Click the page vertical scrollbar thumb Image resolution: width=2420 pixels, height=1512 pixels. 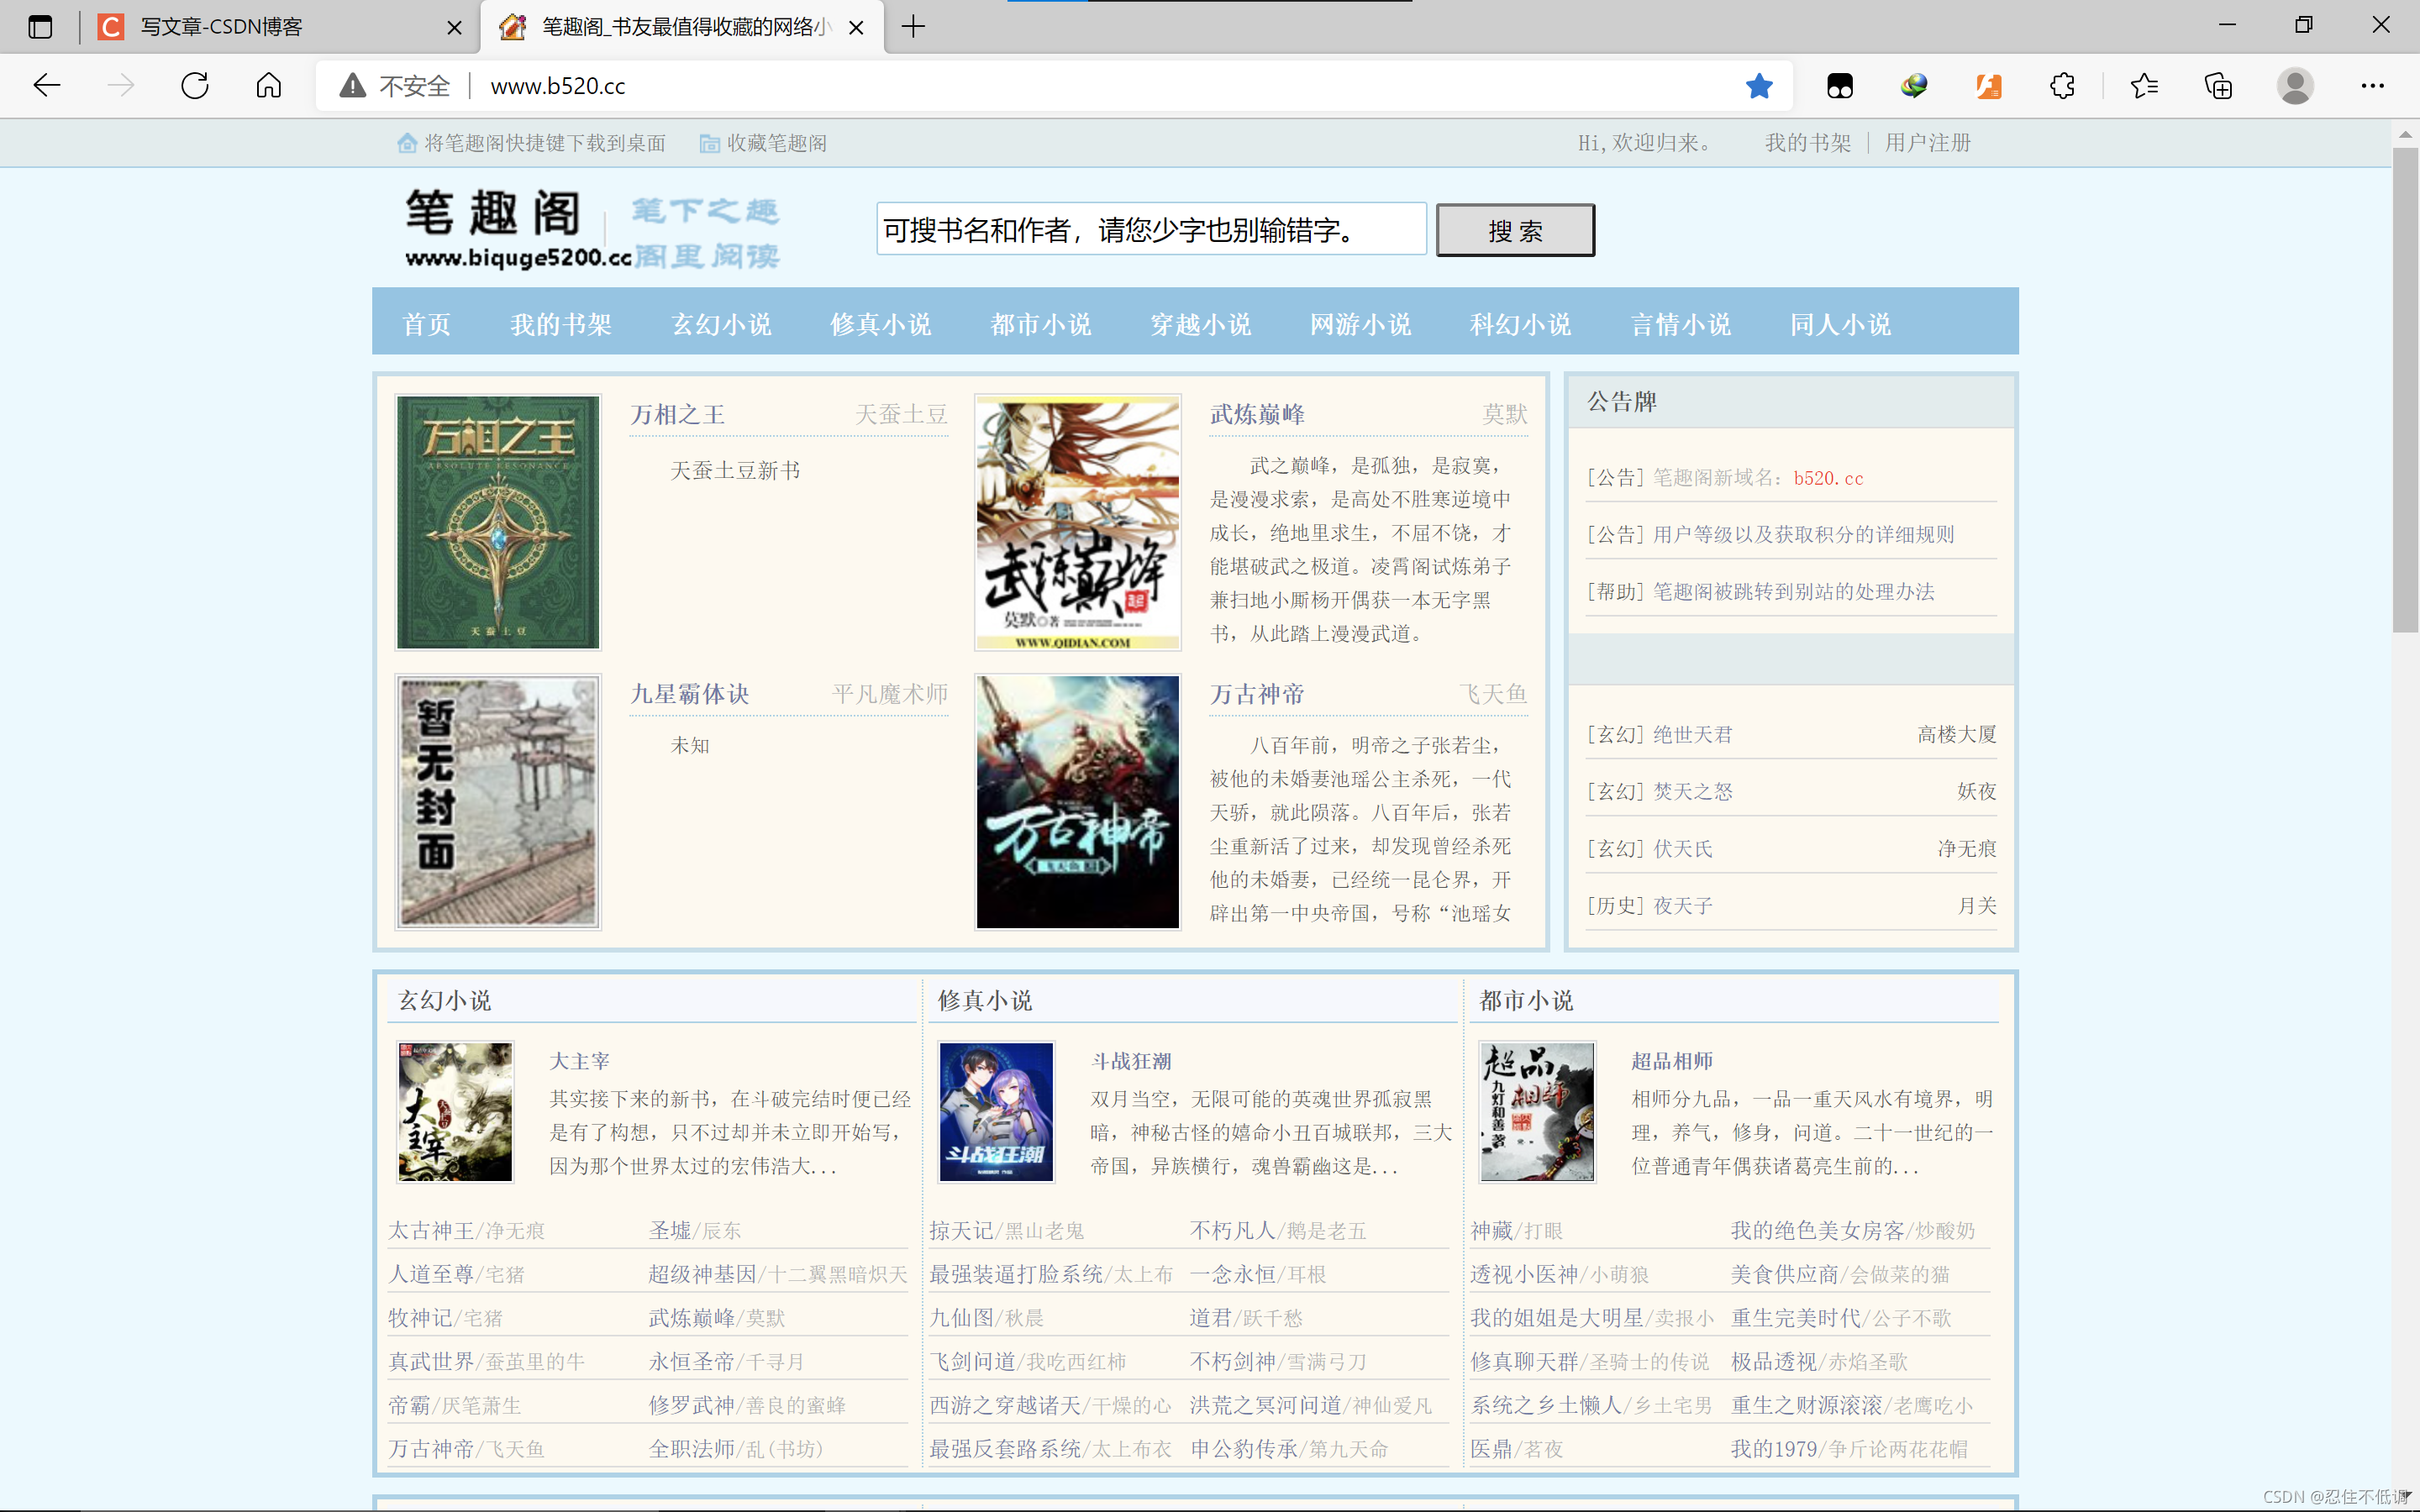pyautogui.click(x=2405, y=390)
